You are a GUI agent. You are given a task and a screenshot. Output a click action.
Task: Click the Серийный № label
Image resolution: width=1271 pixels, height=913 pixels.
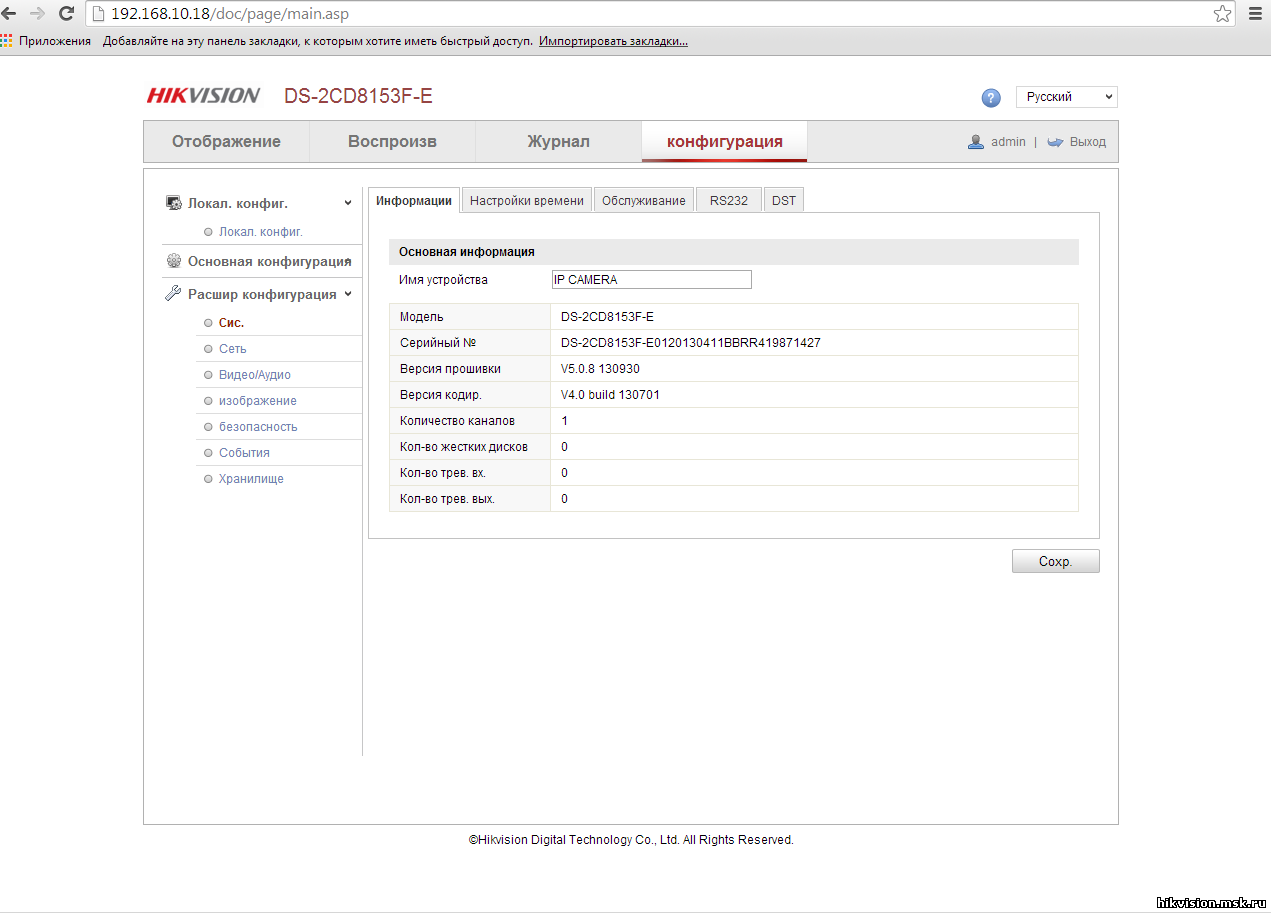coord(437,343)
